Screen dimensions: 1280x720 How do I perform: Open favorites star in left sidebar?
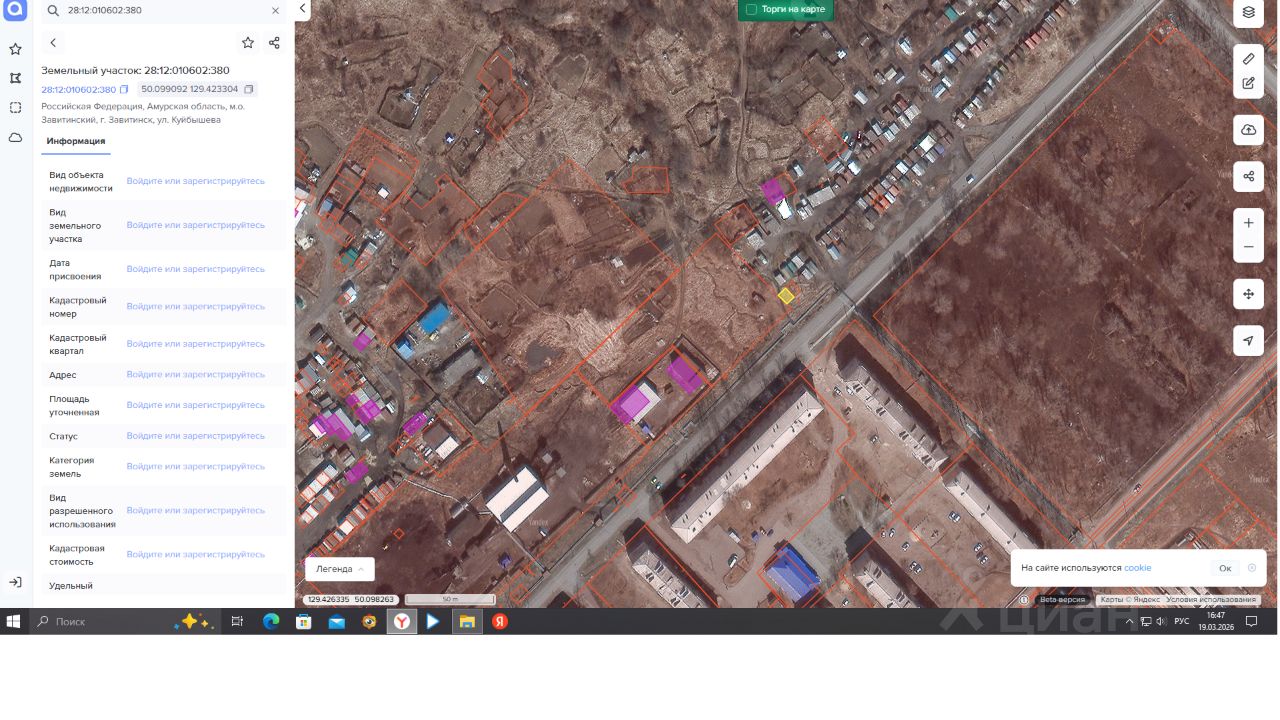pyautogui.click(x=15, y=49)
